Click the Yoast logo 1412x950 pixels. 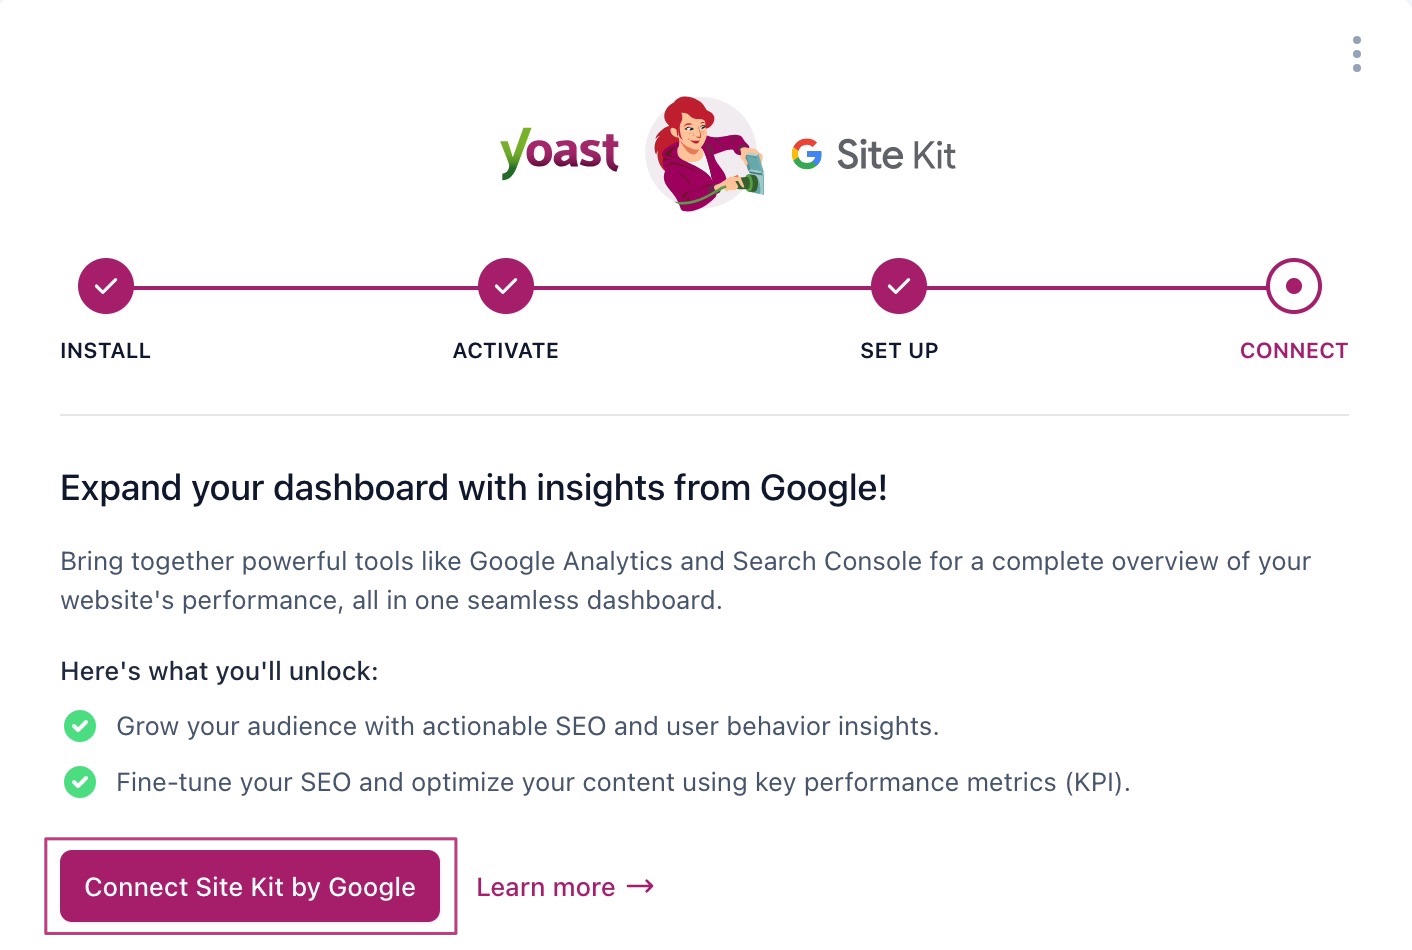559,154
